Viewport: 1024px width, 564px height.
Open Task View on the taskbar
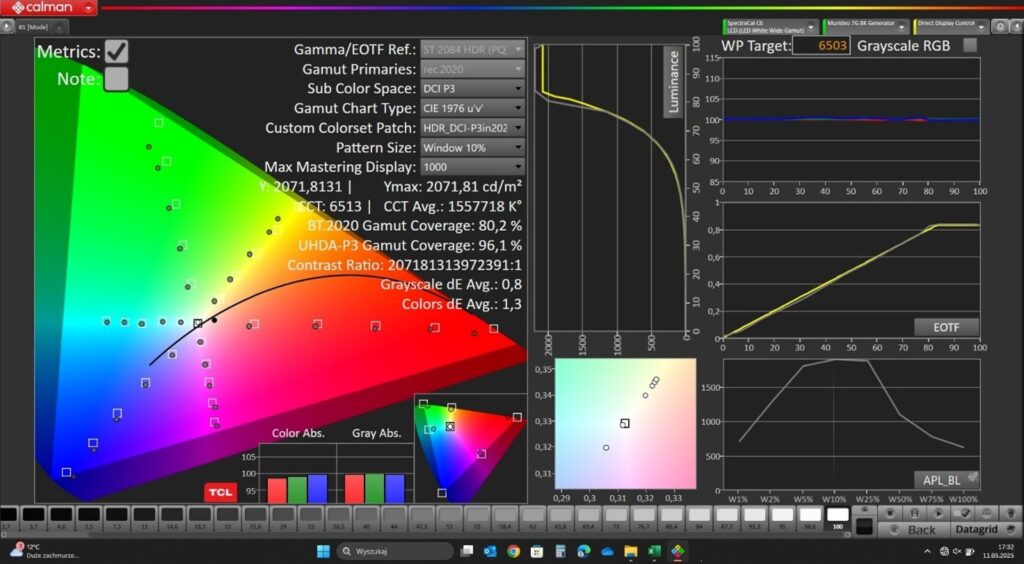[x=467, y=552]
